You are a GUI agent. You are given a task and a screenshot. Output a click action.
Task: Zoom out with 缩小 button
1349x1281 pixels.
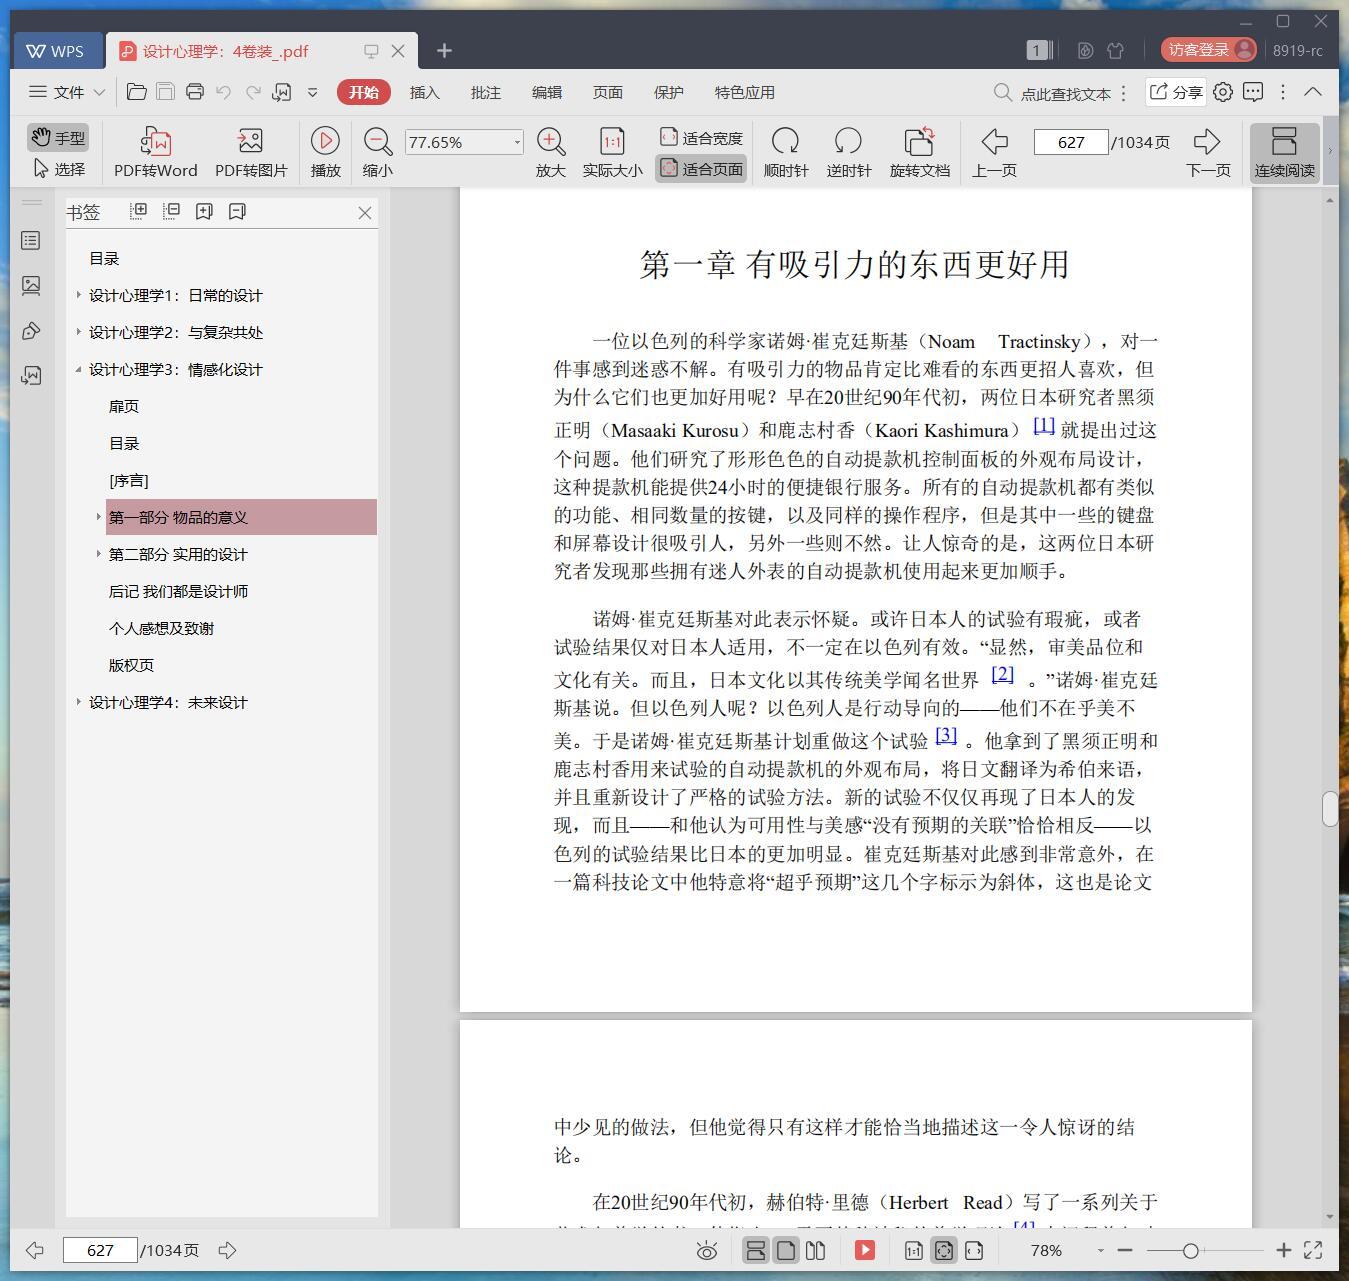point(377,153)
